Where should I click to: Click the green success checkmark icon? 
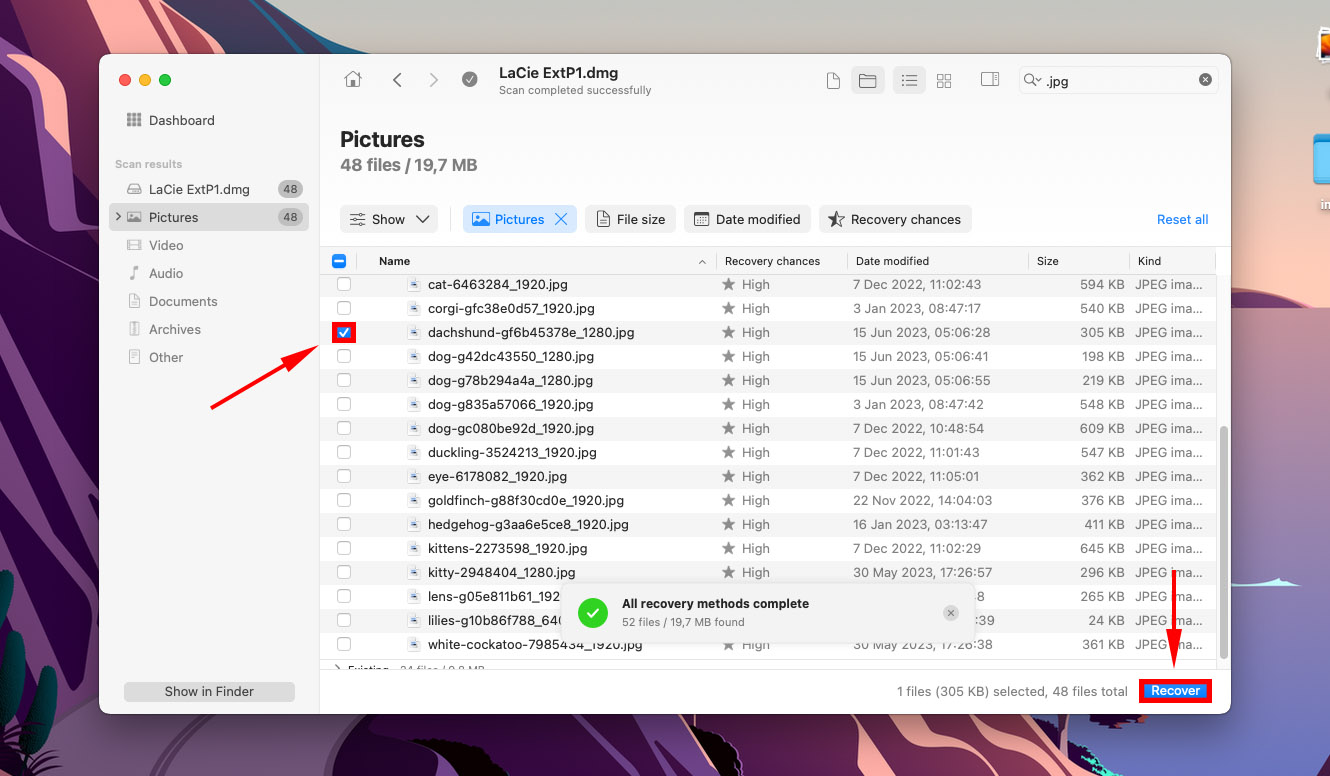593,612
